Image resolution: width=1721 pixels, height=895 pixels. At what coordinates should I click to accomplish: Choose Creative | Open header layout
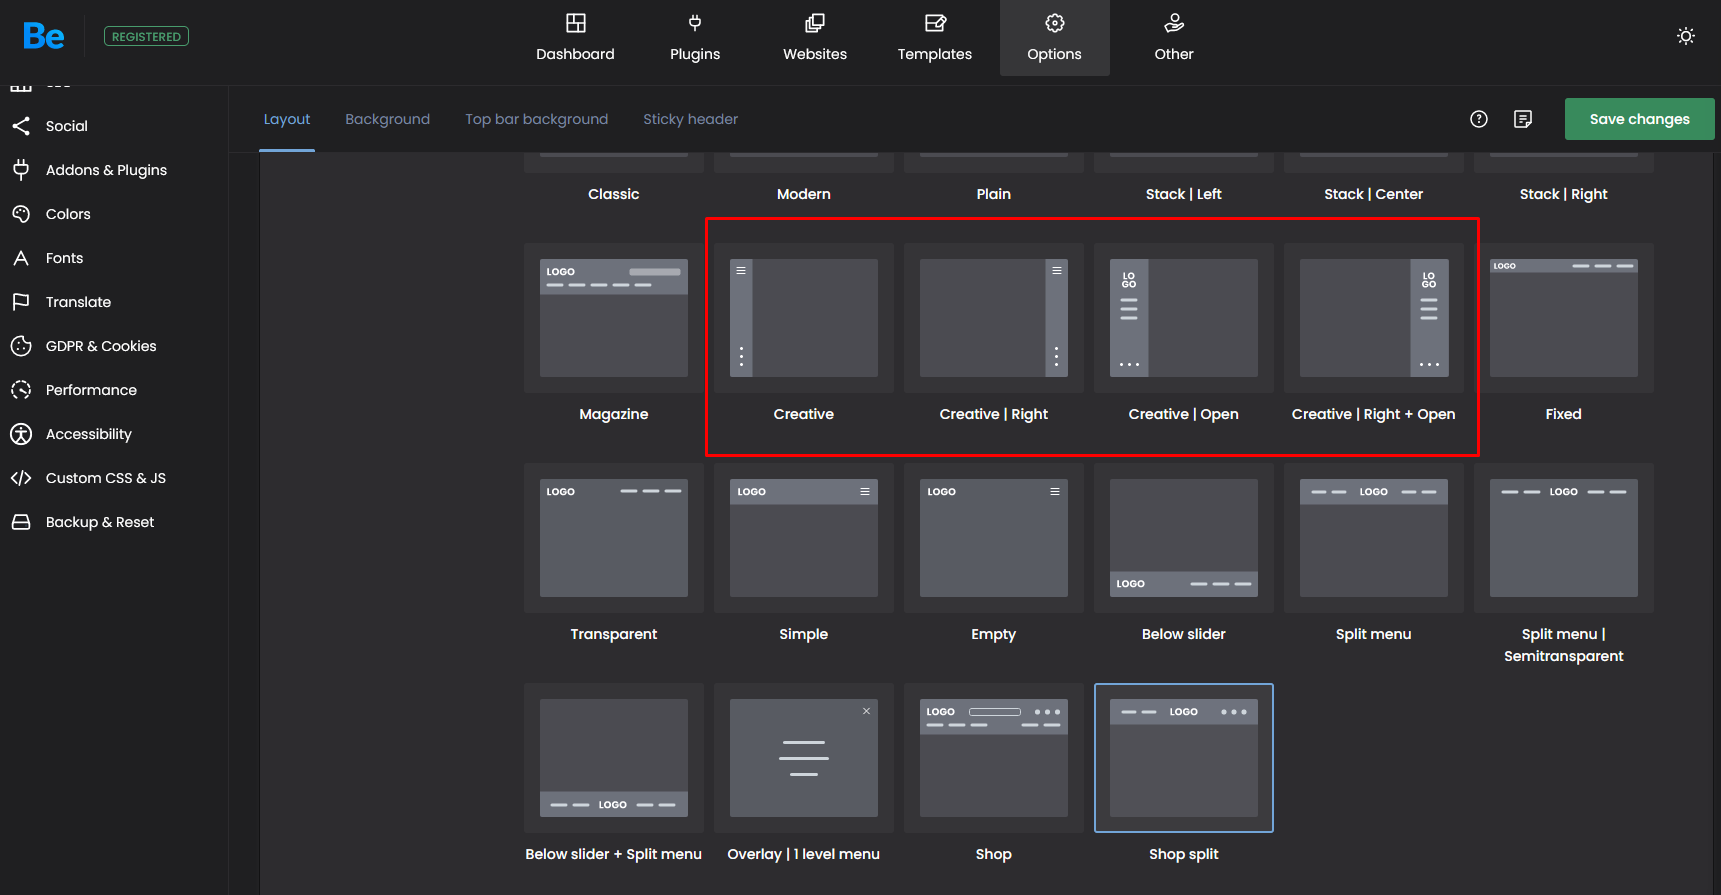[x=1184, y=318]
